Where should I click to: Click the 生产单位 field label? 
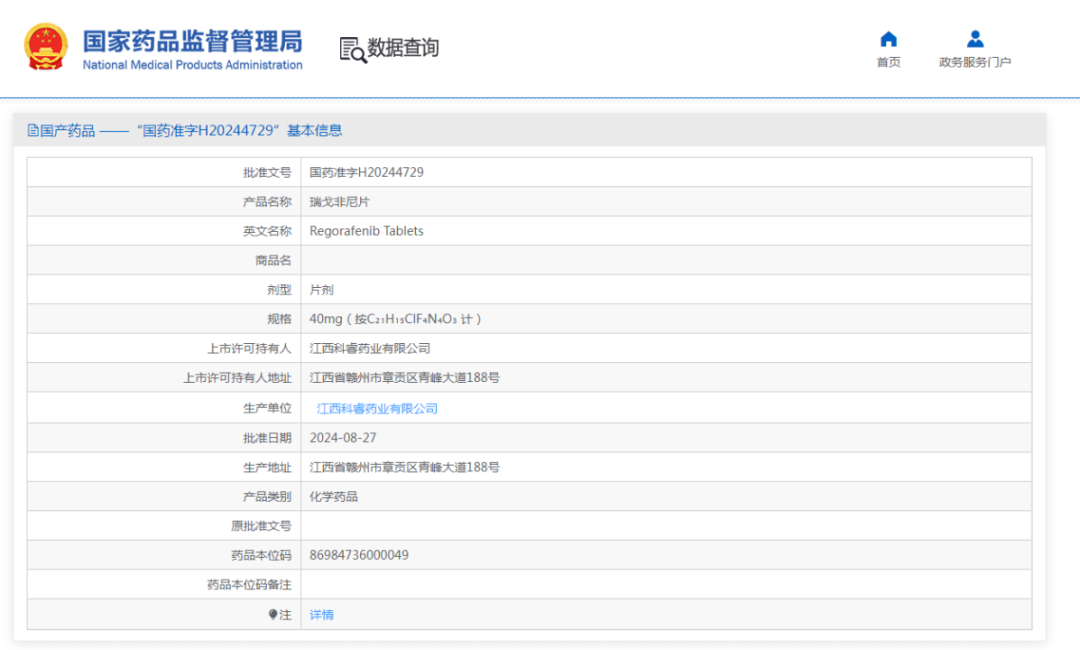(267, 408)
